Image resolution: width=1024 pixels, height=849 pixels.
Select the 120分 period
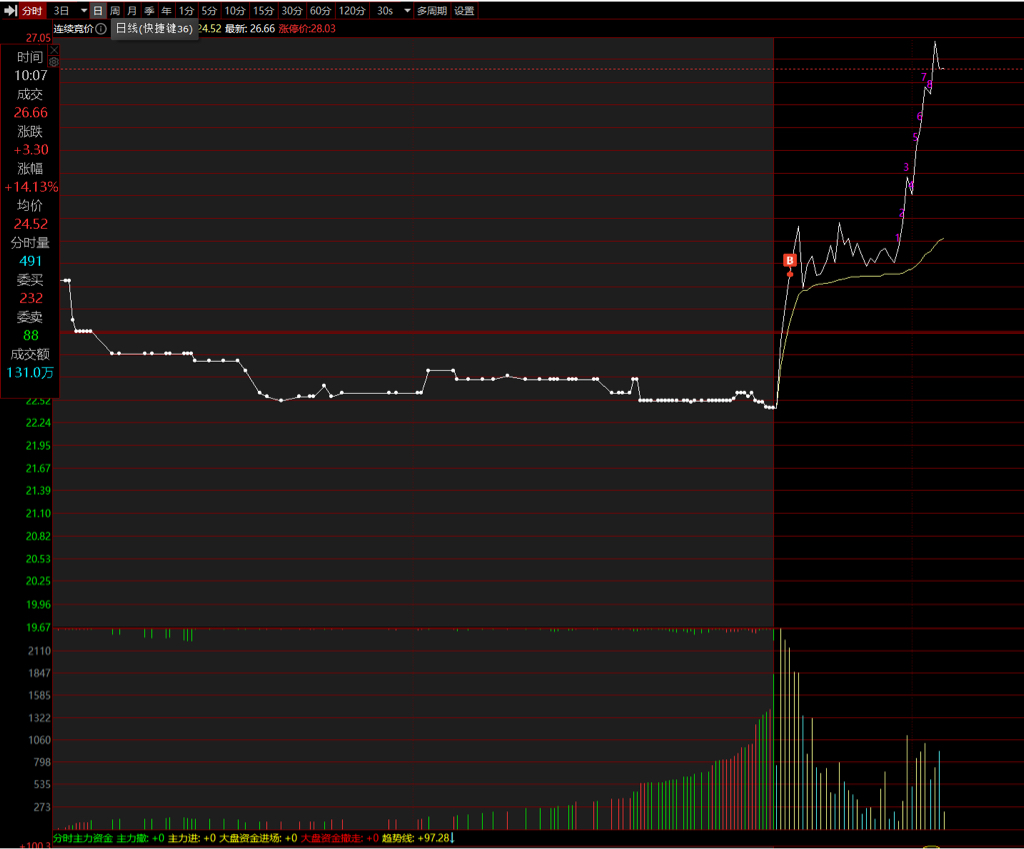[352, 10]
